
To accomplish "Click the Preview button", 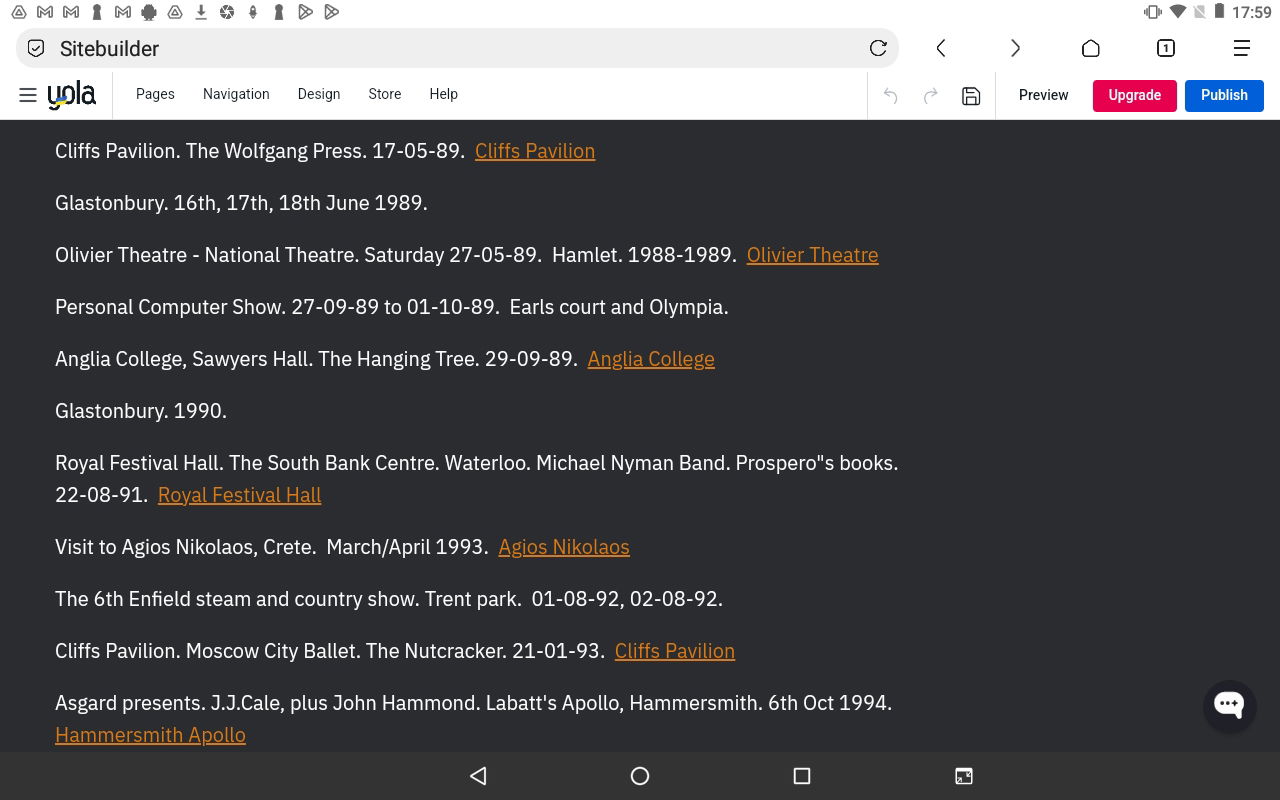I will coord(1043,95).
